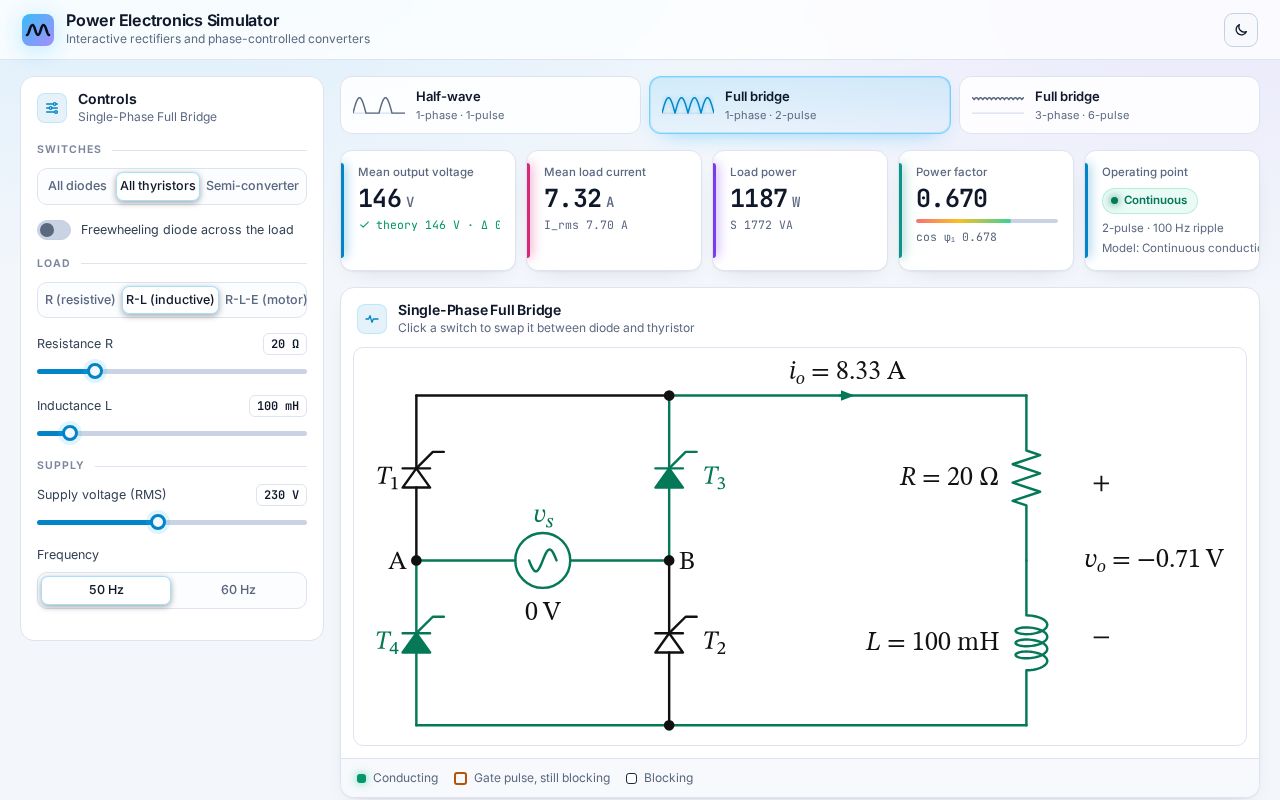Click the Power factor card
The width and height of the screenshot is (1280, 800).
tap(986, 210)
